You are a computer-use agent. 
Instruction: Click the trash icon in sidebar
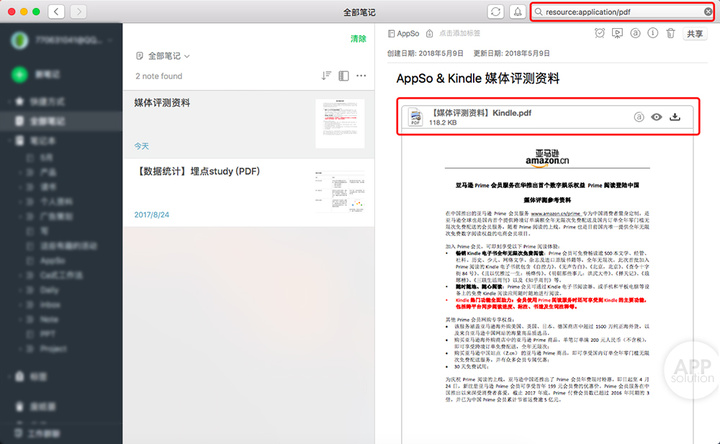pyautogui.click(x=19, y=406)
